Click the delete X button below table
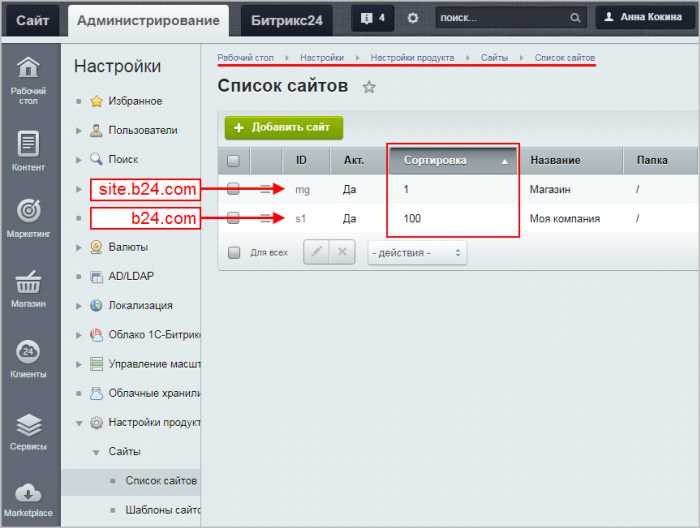The width and height of the screenshot is (700, 528). coord(342,252)
